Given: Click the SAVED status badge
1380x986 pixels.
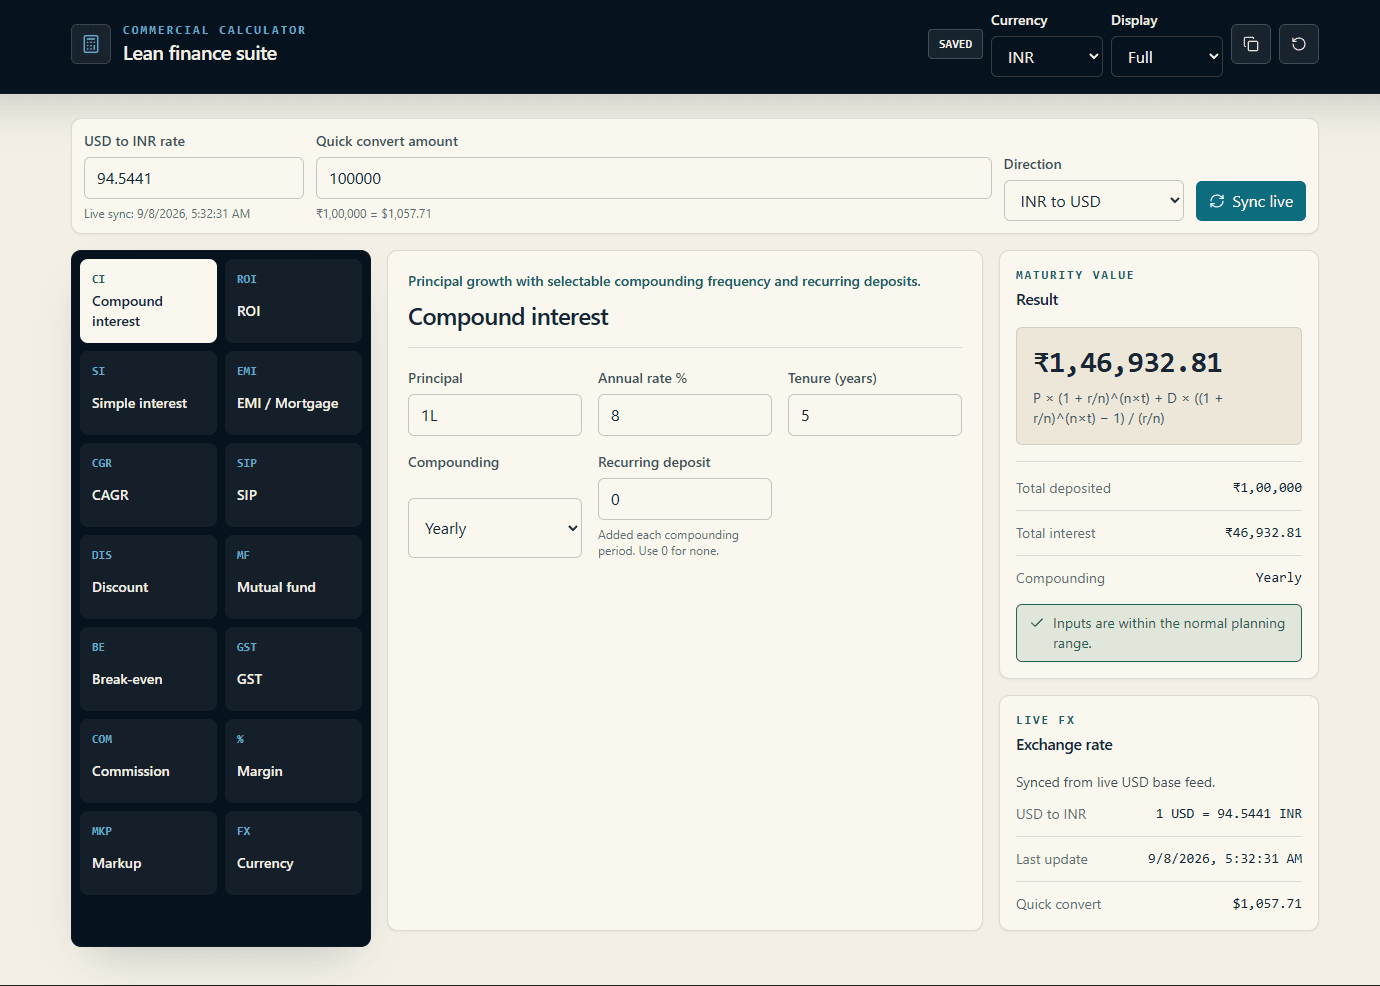Looking at the screenshot, I should pyautogui.click(x=955, y=44).
